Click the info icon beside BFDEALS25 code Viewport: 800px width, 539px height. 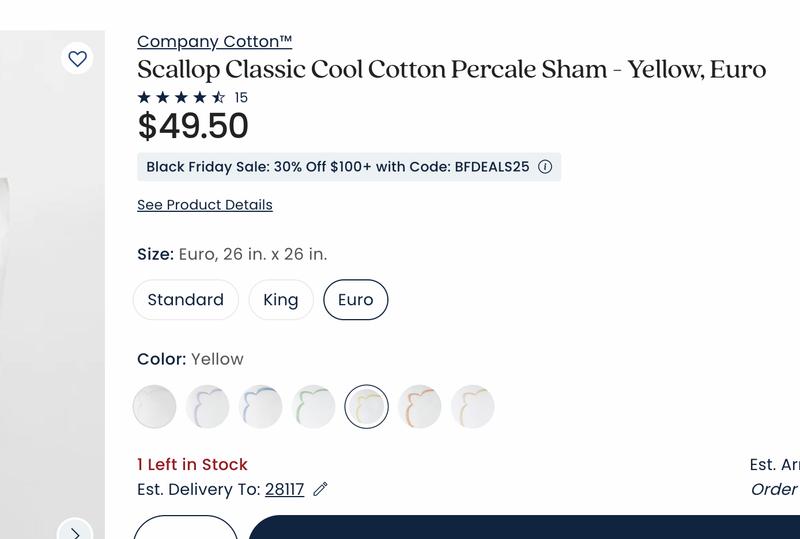(x=545, y=167)
